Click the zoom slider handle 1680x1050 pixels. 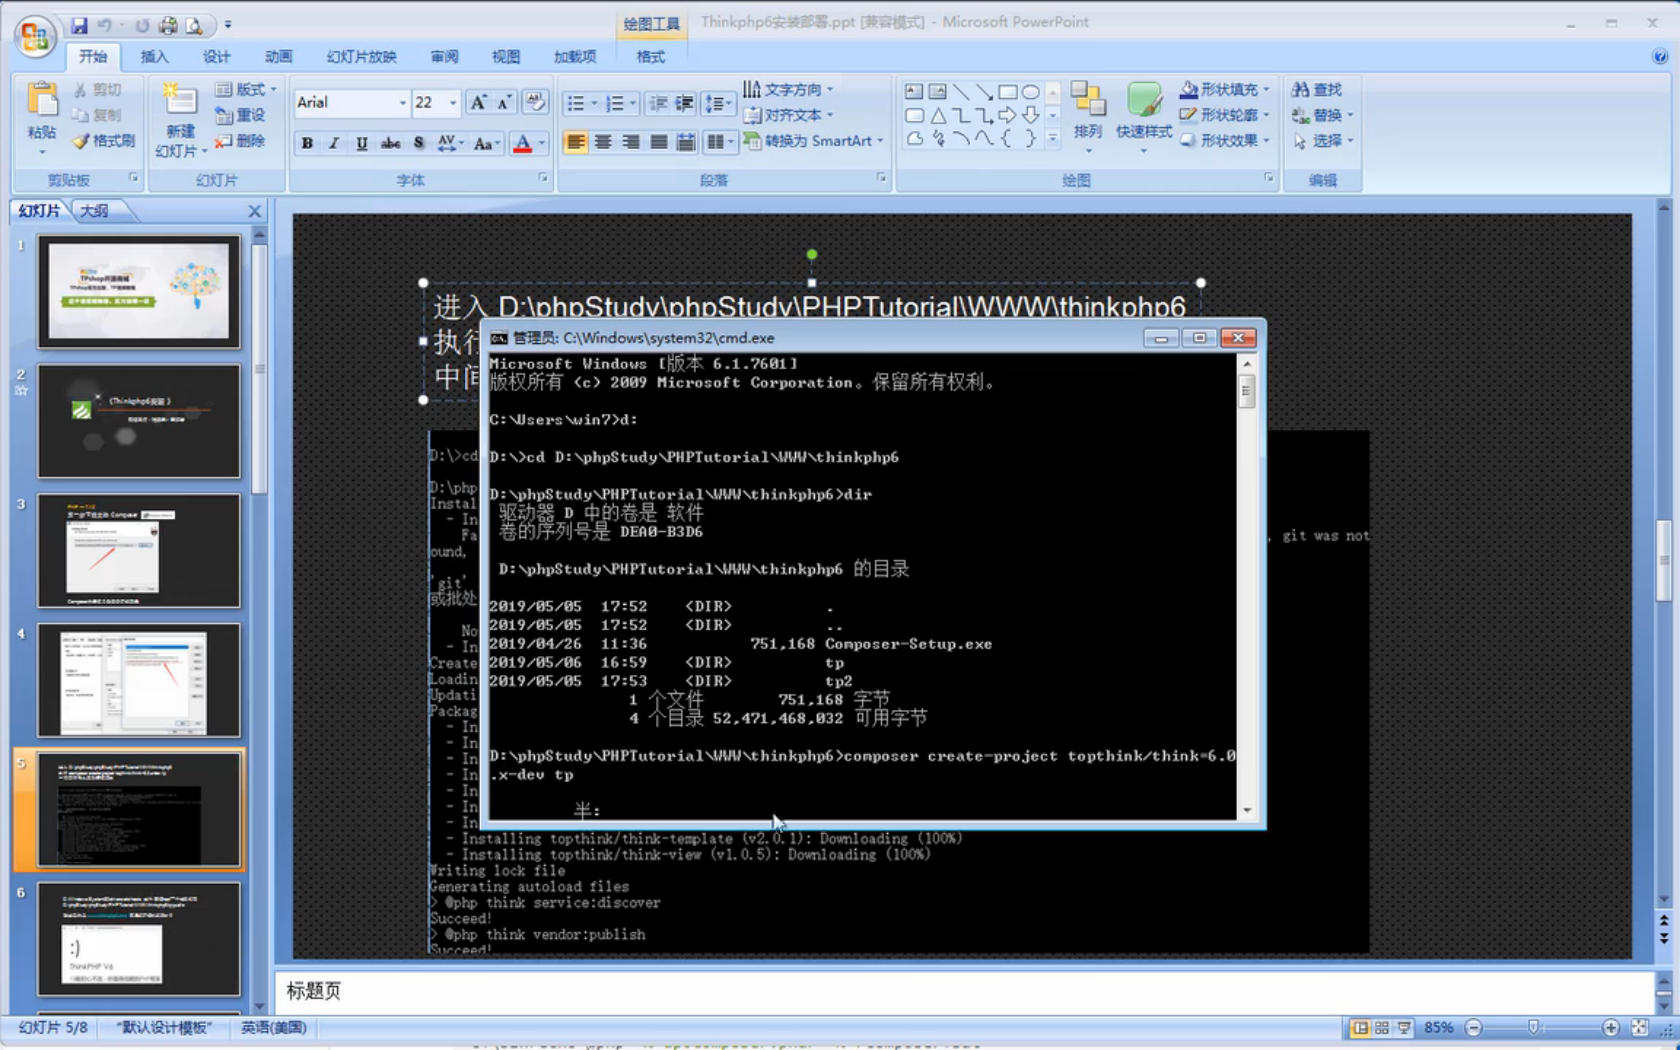tap(1533, 1028)
